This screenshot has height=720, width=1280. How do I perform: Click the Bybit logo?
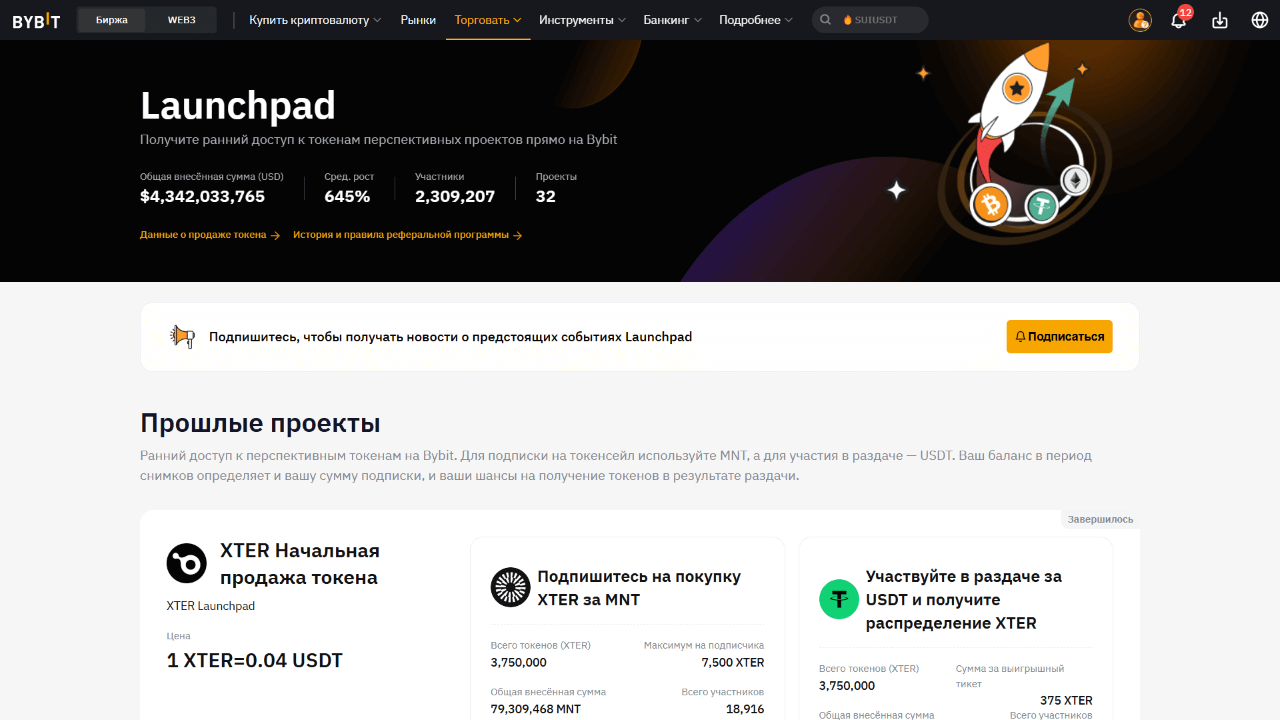36,20
